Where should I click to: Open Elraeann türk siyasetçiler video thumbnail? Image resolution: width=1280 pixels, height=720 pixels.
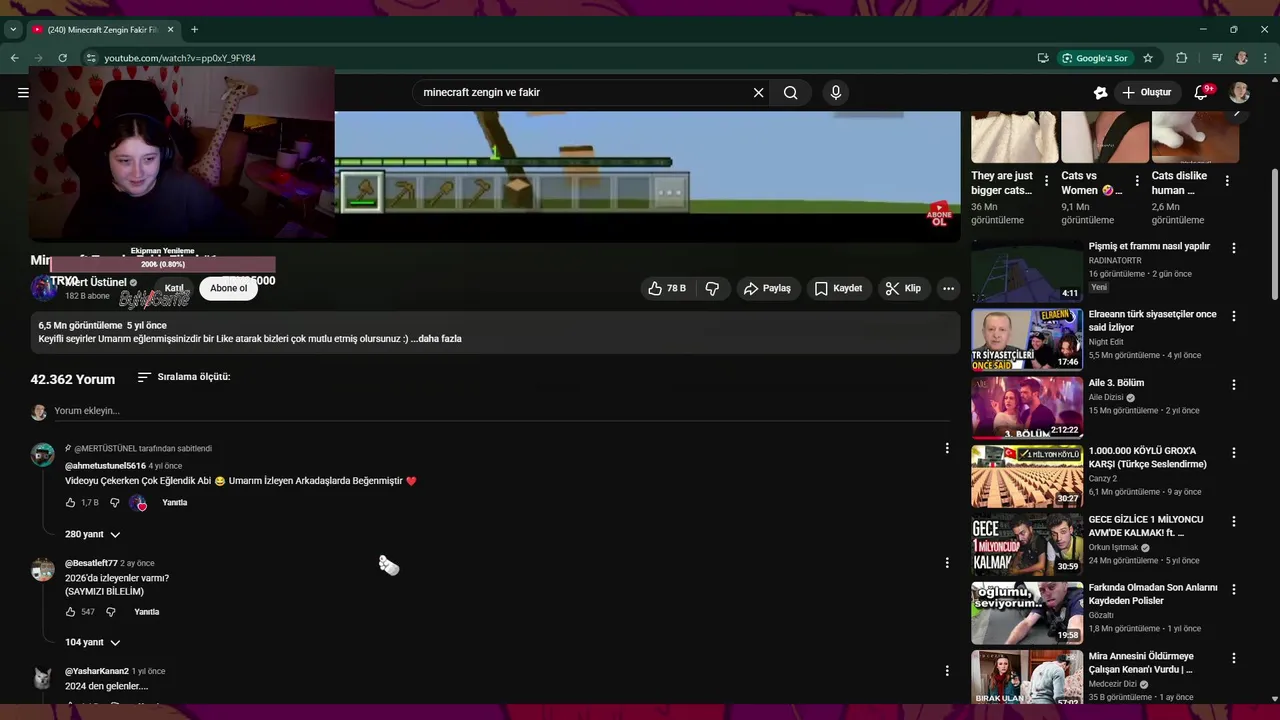[x=1027, y=340]
